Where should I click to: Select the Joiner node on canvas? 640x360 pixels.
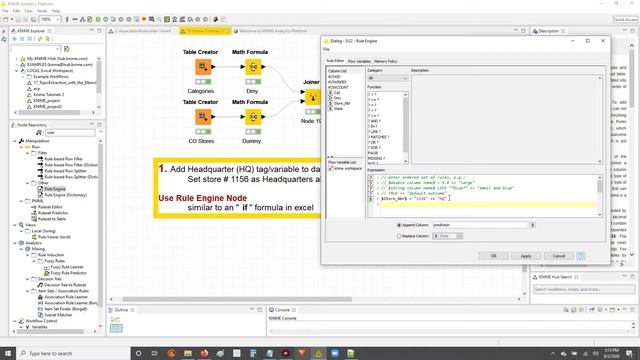pos(313,97)
